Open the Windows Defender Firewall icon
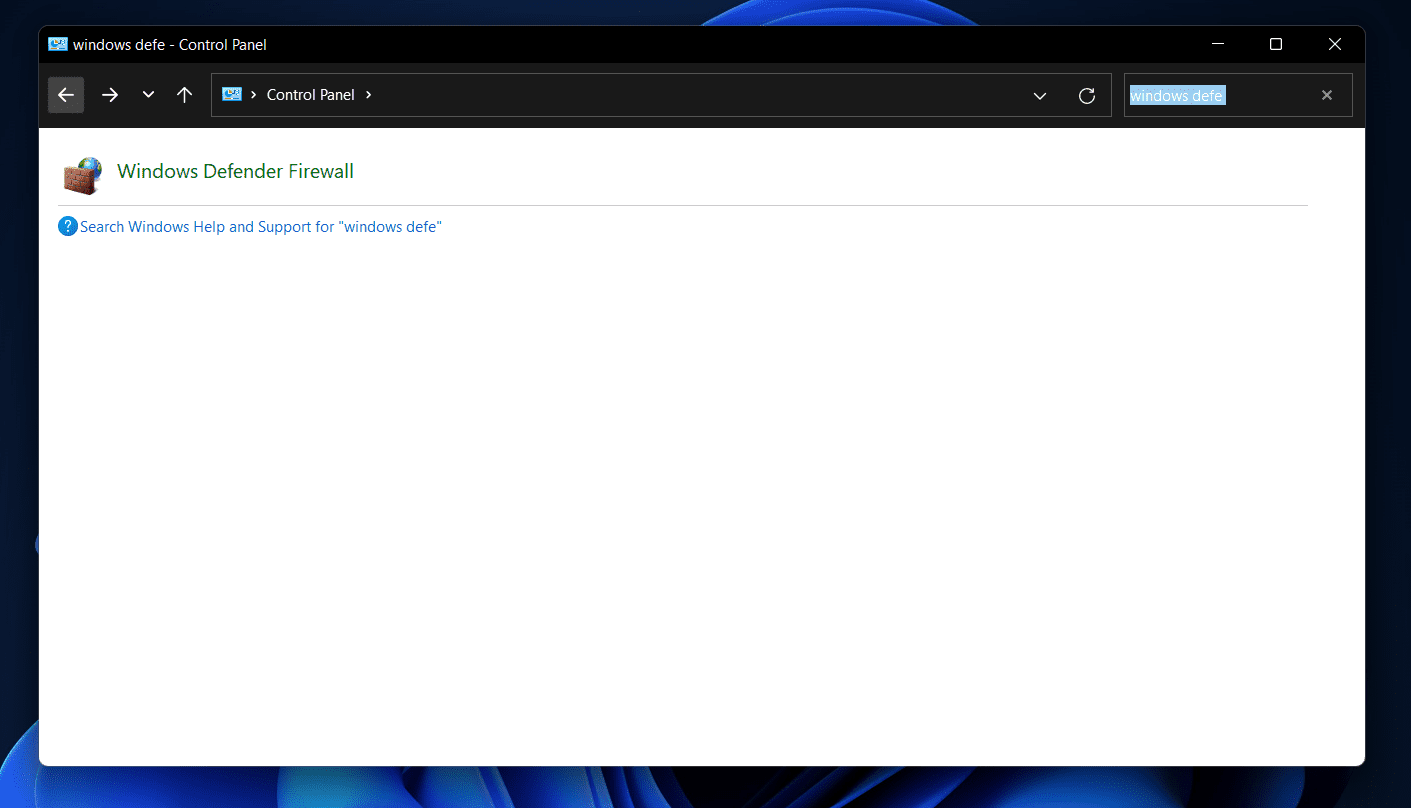Viewport: 1411px width, 808px height. coord(83,174)
